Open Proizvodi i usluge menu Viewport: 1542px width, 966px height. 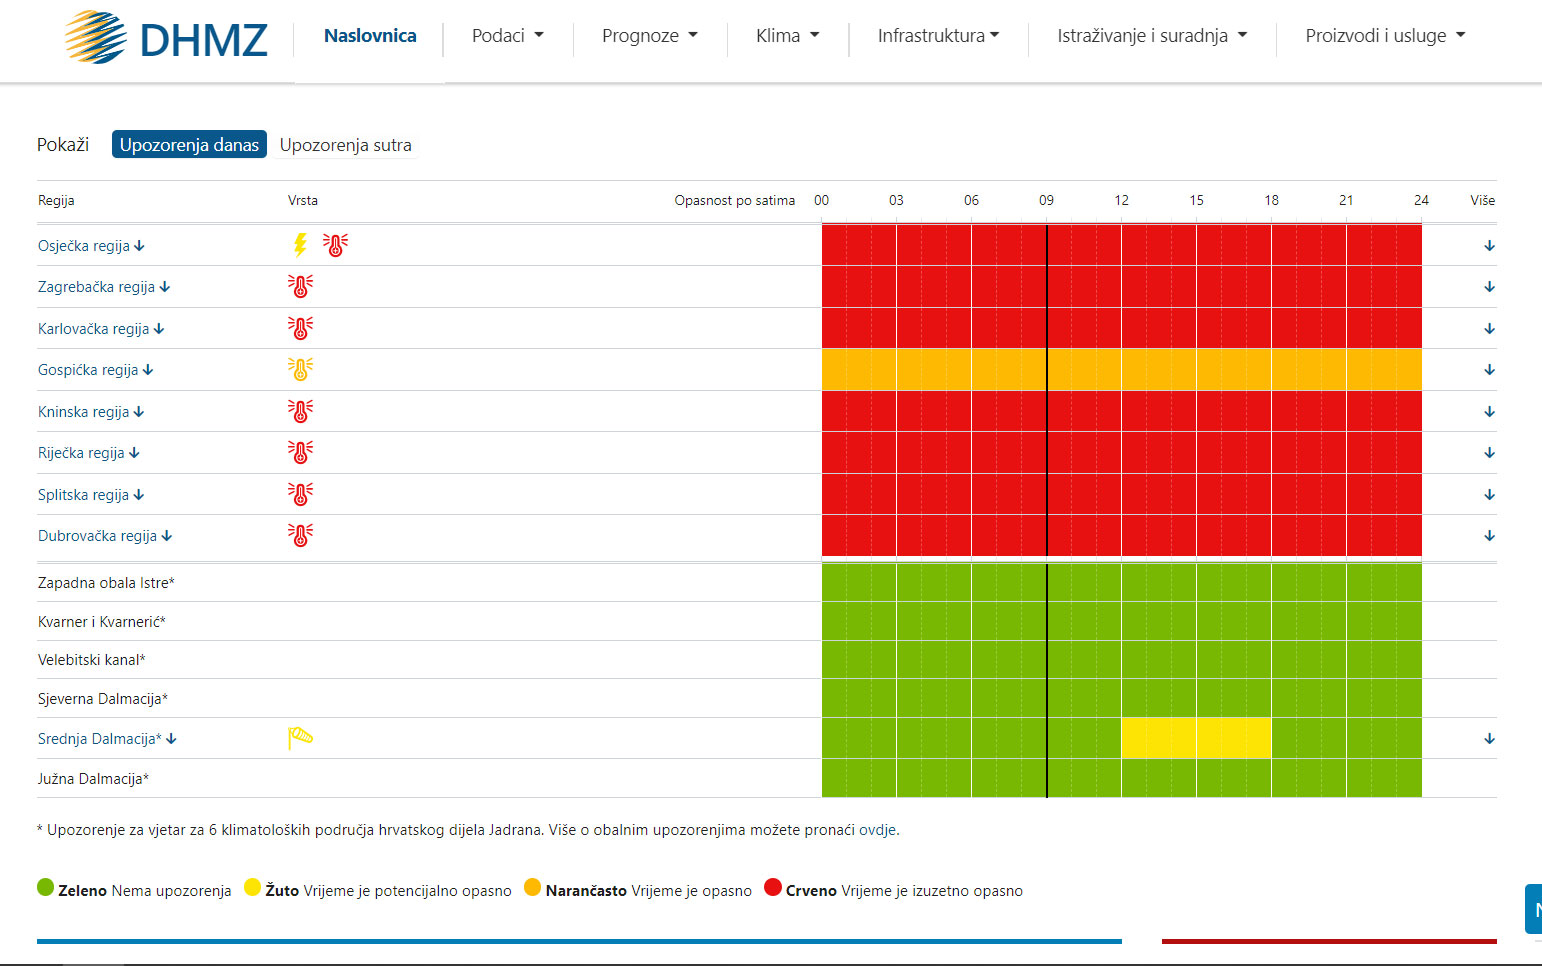[1384, 36]
